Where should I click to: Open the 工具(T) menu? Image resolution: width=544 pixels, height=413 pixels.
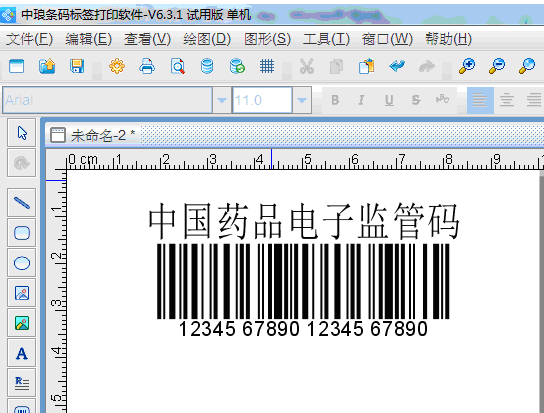(326, 39)
